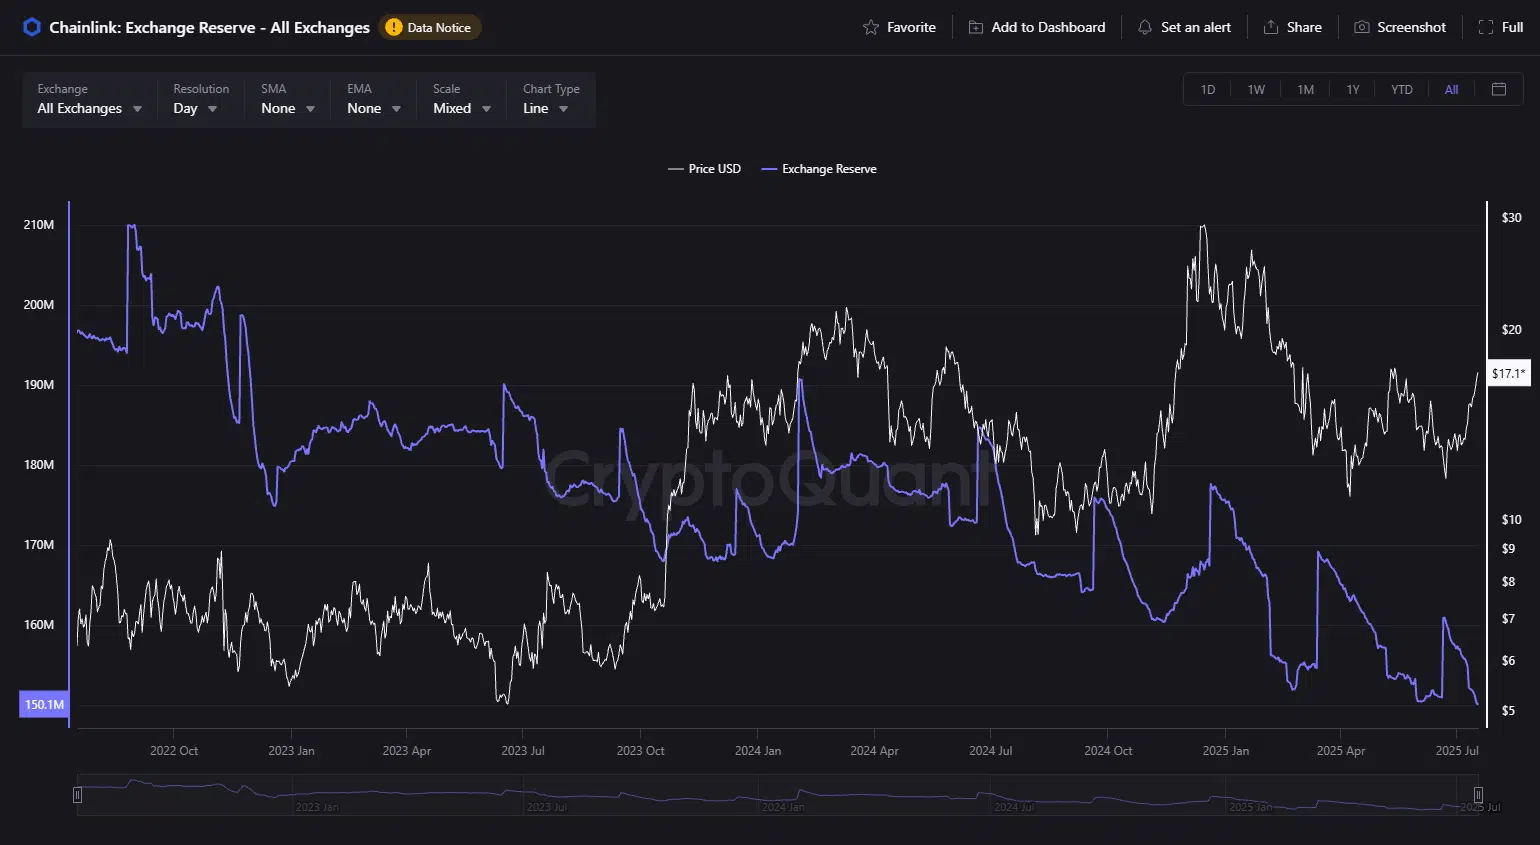
Task: Open the Set an alert bell icon
Action: coord(1146,27)
